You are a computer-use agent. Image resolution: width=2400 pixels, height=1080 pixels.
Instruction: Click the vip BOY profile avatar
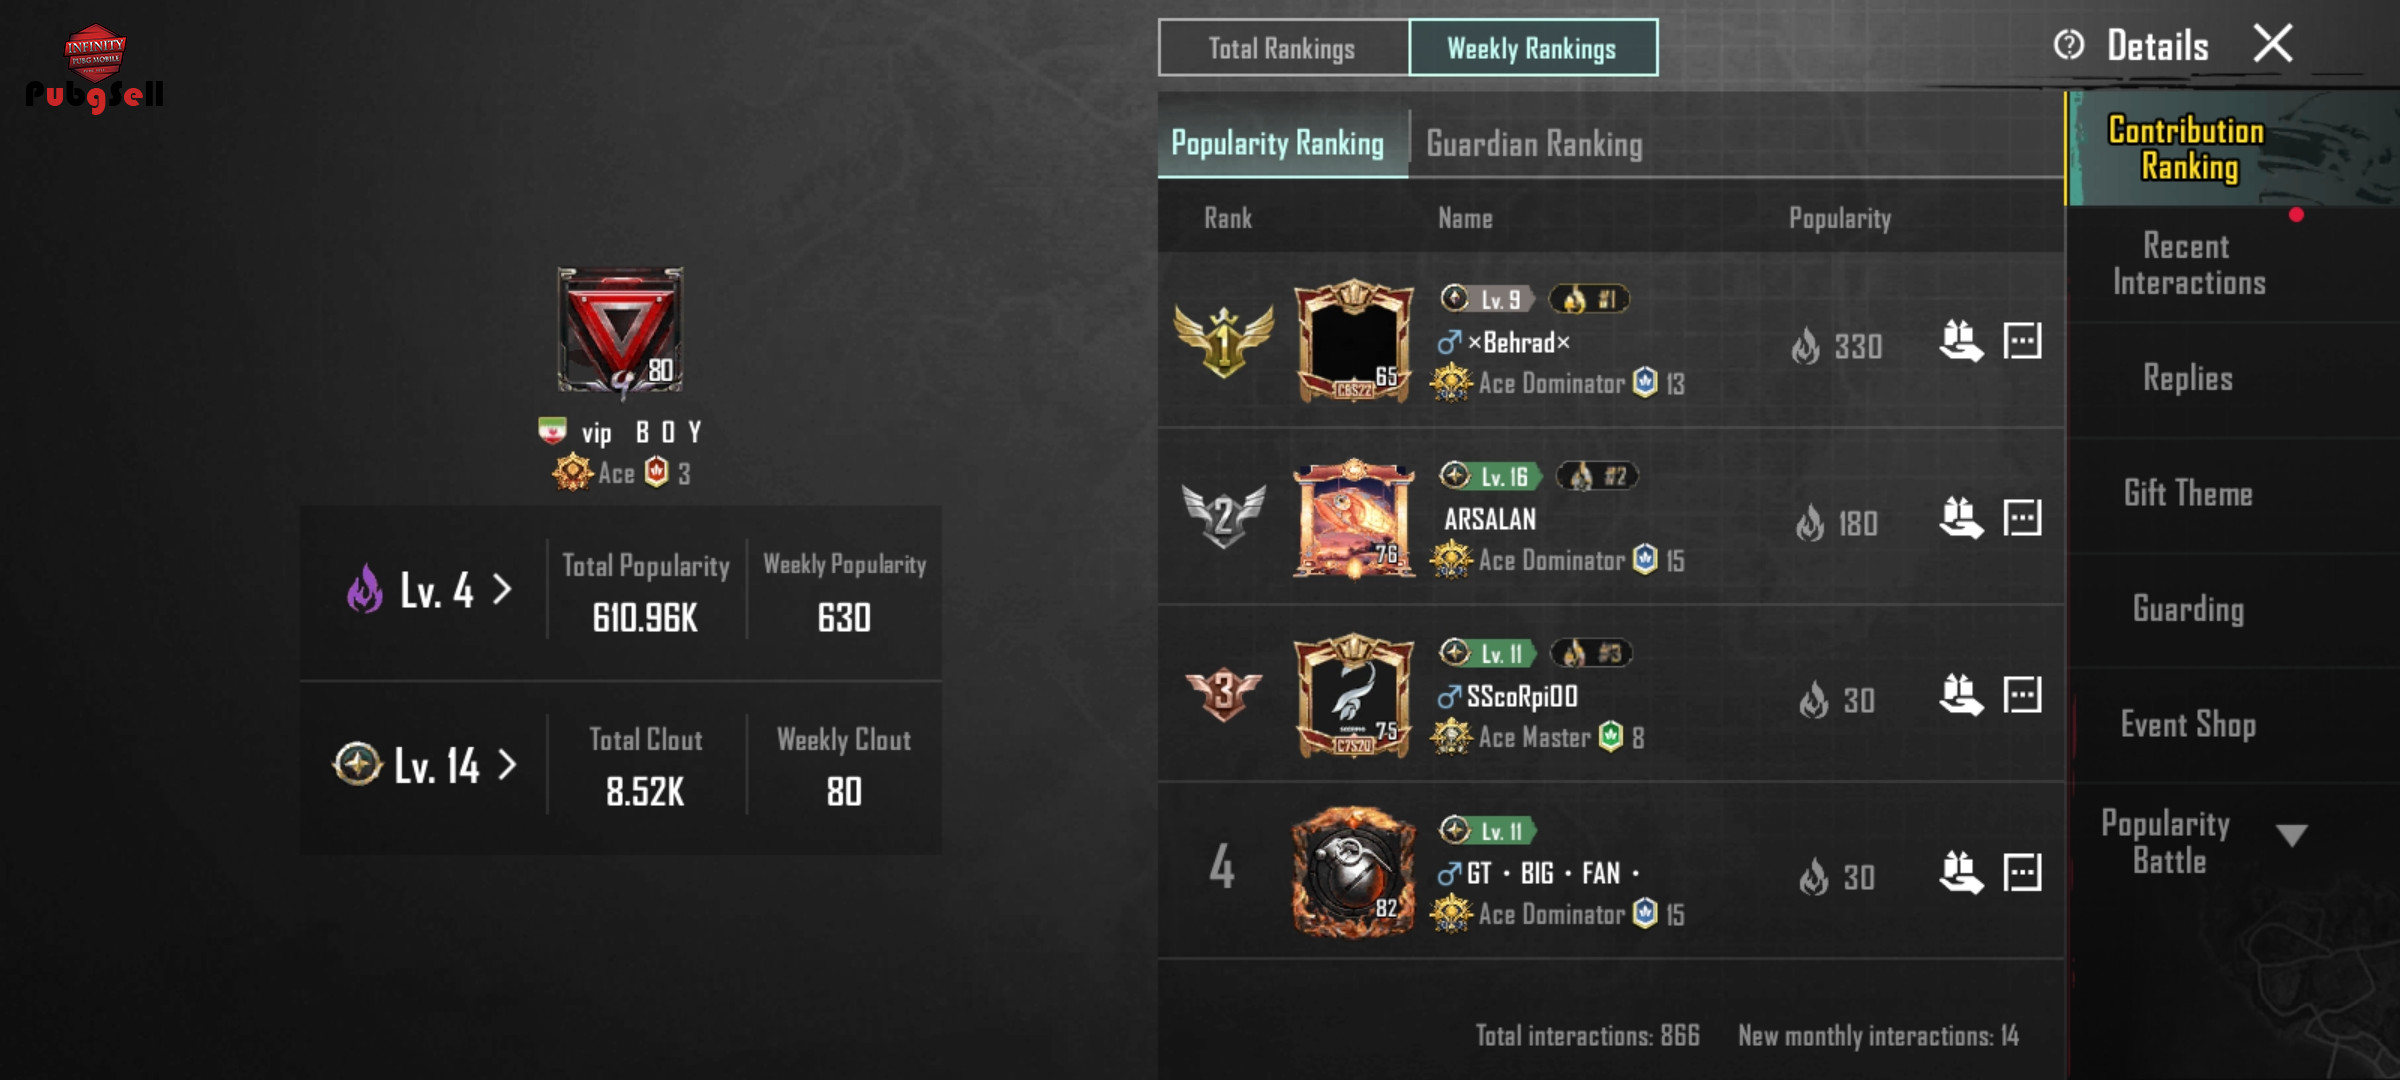[x=620, y=330]
